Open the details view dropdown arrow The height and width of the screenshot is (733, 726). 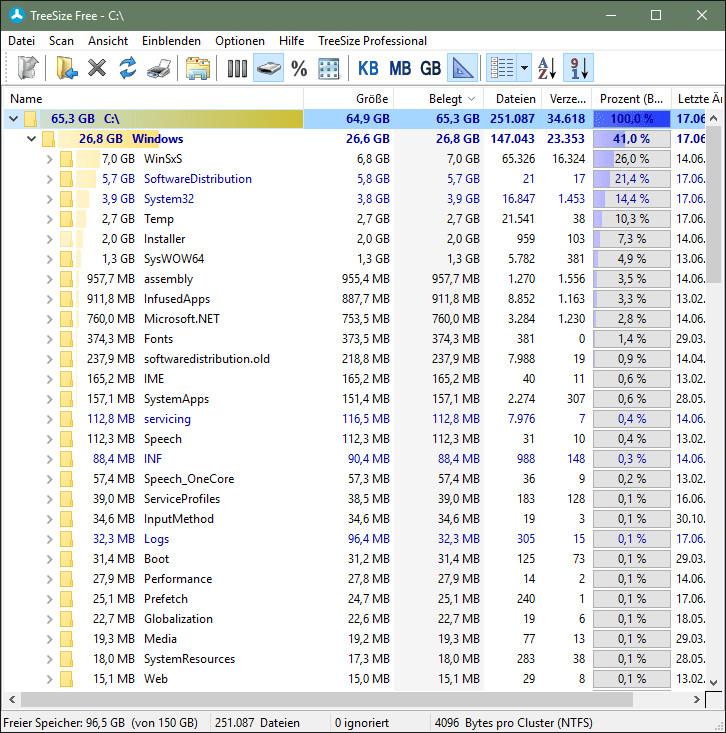click(525, 68)
